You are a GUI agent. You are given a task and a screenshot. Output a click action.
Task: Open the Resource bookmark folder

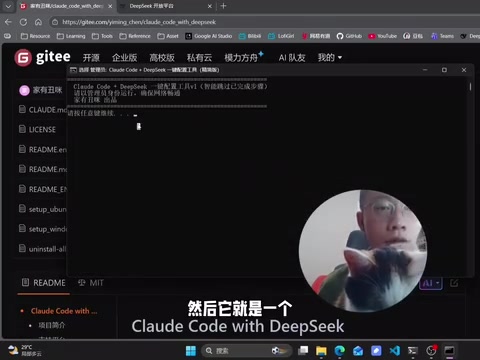[x=35, y=36]
